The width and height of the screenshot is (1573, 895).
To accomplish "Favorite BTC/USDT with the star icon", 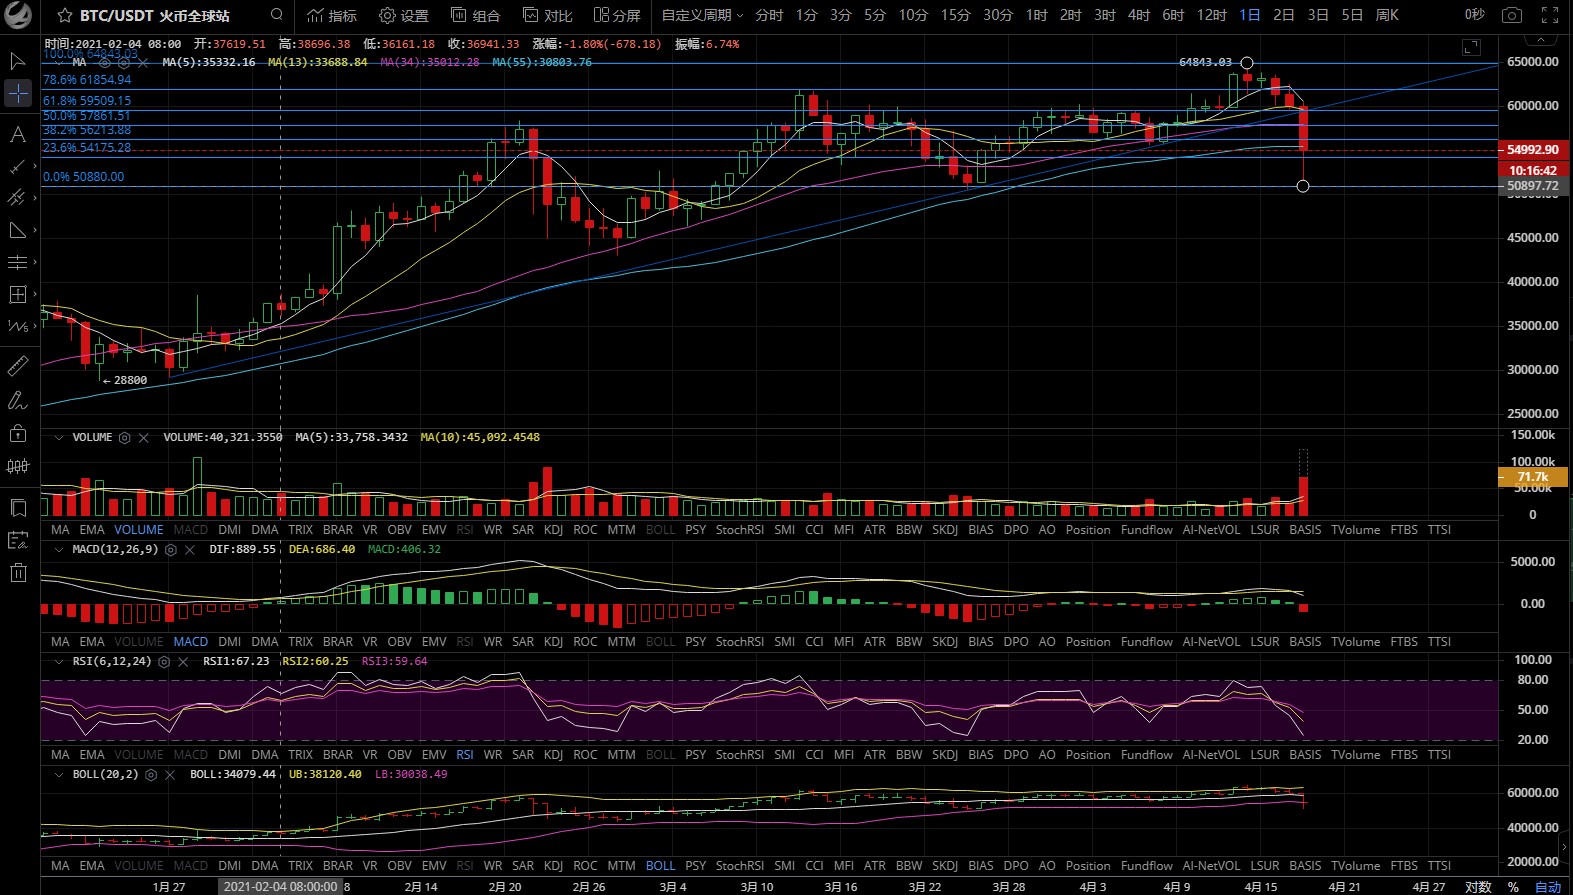I will point(65,16).
